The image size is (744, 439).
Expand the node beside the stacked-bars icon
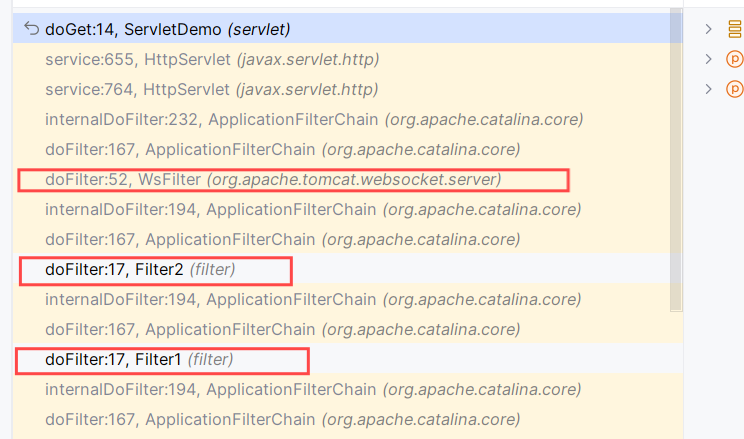pyautogui.click(x=709, y=29)
